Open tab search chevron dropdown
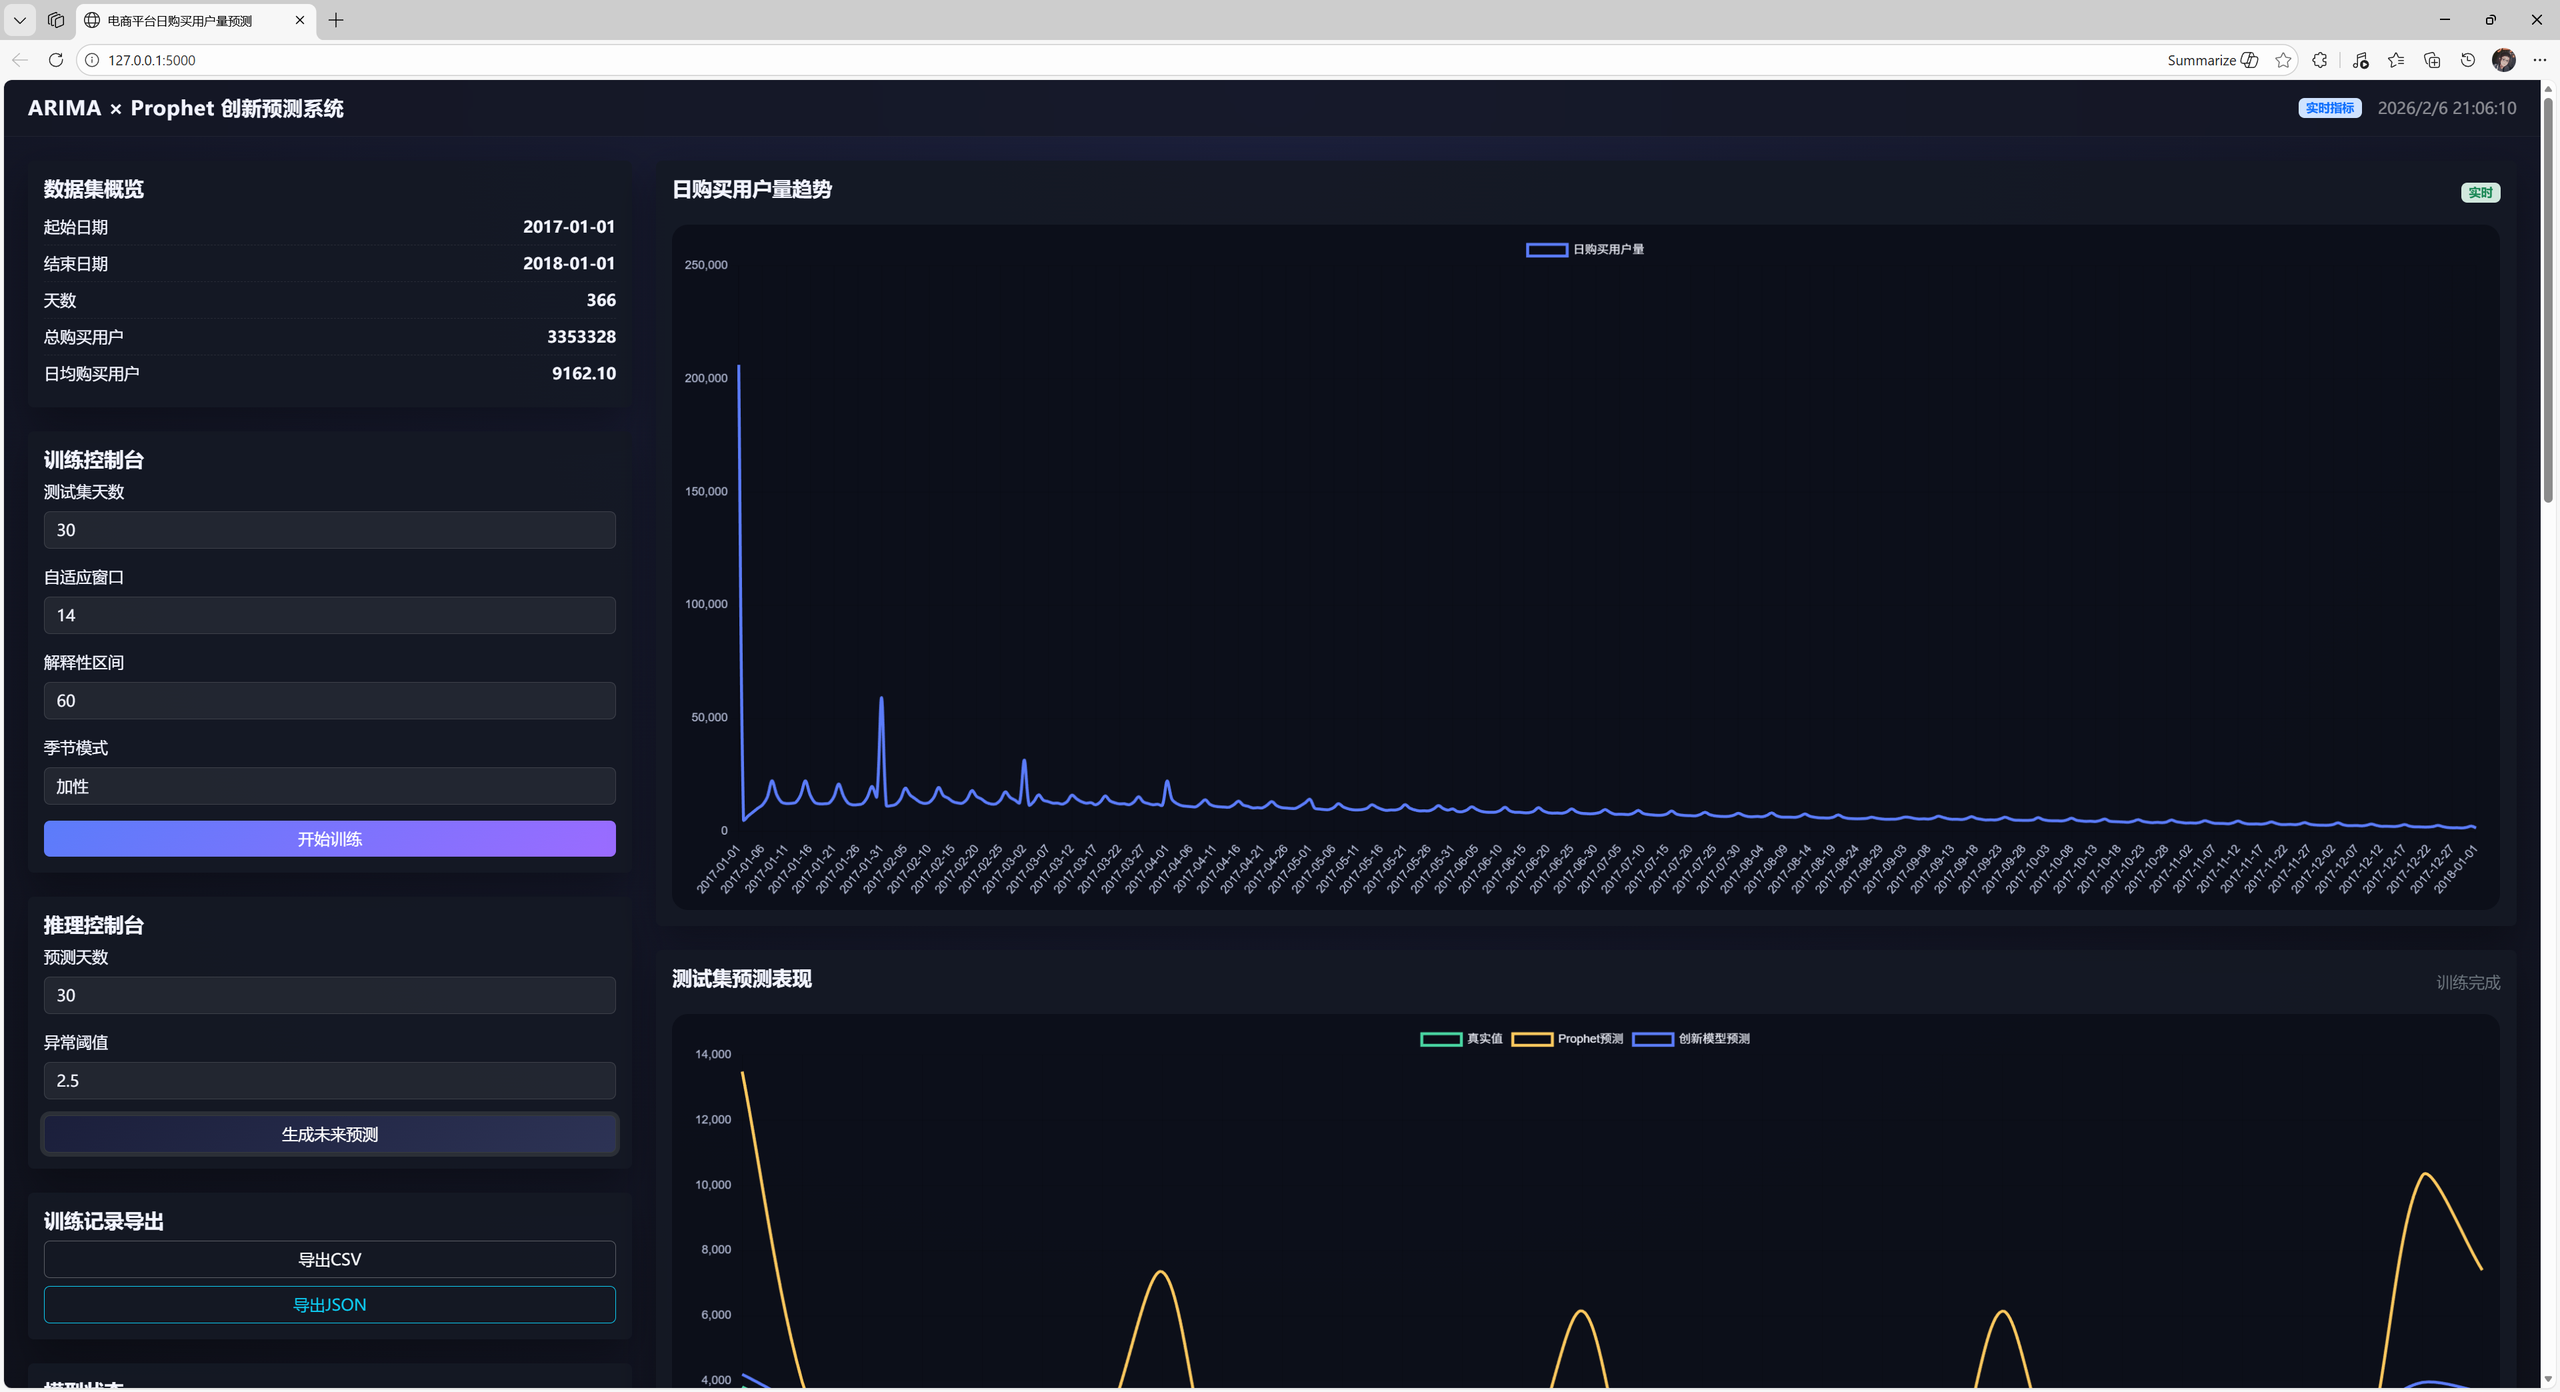 (x=20, y=20)
